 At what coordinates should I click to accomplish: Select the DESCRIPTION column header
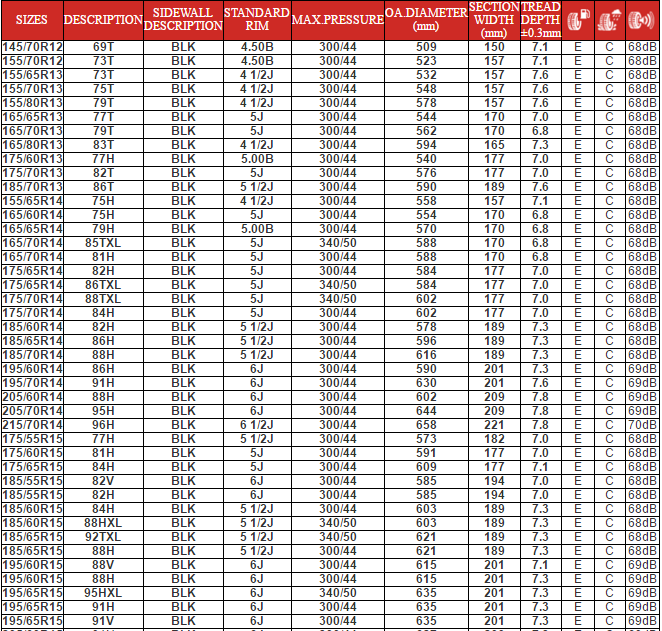103,20
